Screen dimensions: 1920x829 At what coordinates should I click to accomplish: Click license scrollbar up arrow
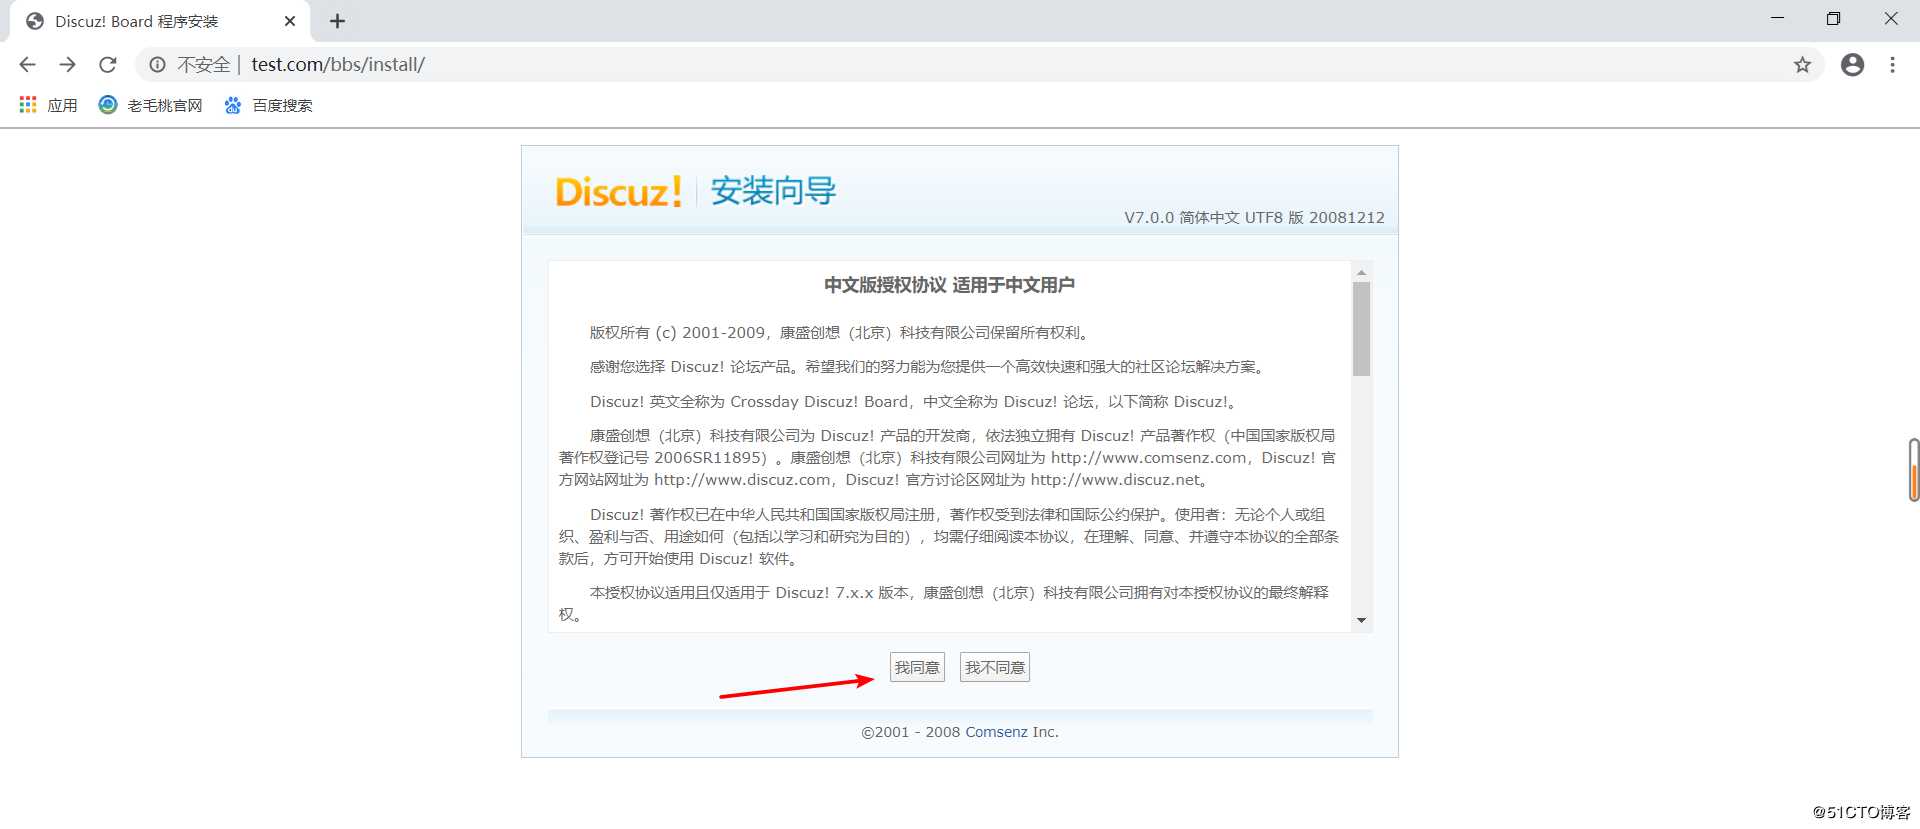[x=1361, y=272]
